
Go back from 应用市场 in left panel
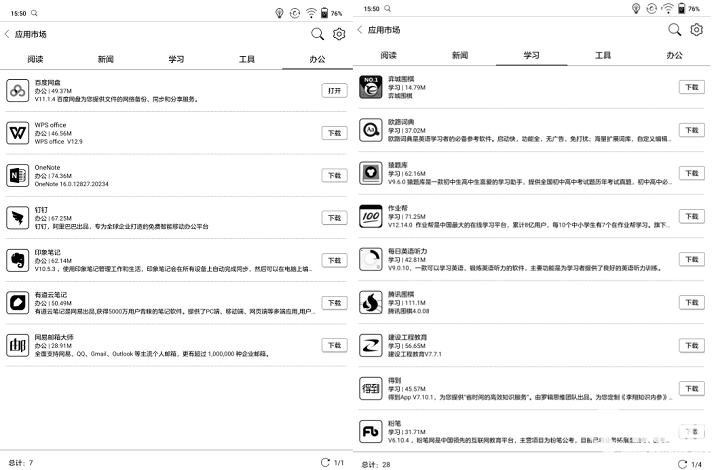pyautogui.click(x=7, y=34)
